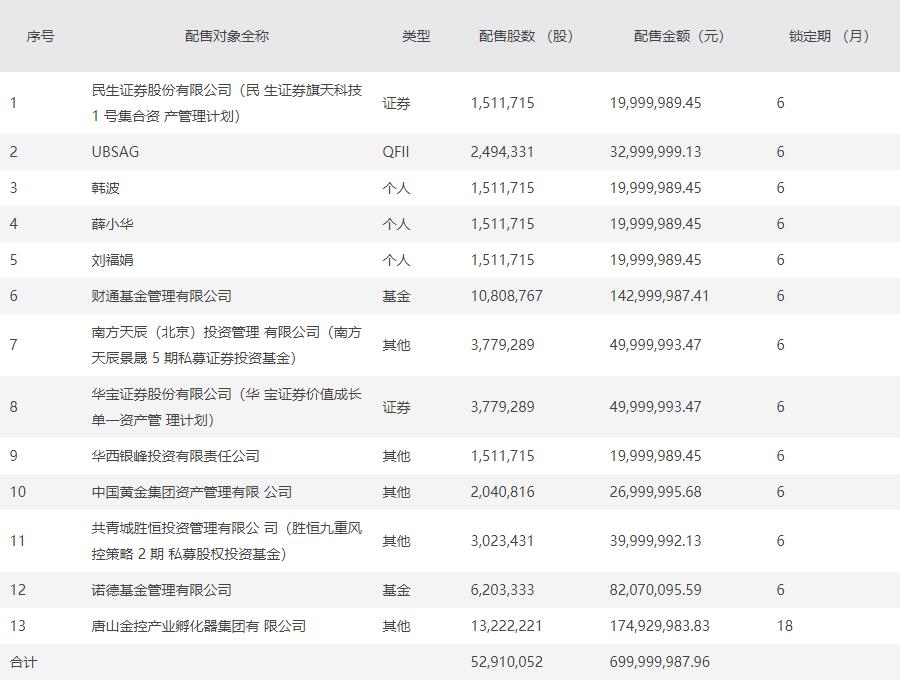This screenshot has height=682, width=900.
Task: Click amount 142,999,987.41
Action: point(660,296)
